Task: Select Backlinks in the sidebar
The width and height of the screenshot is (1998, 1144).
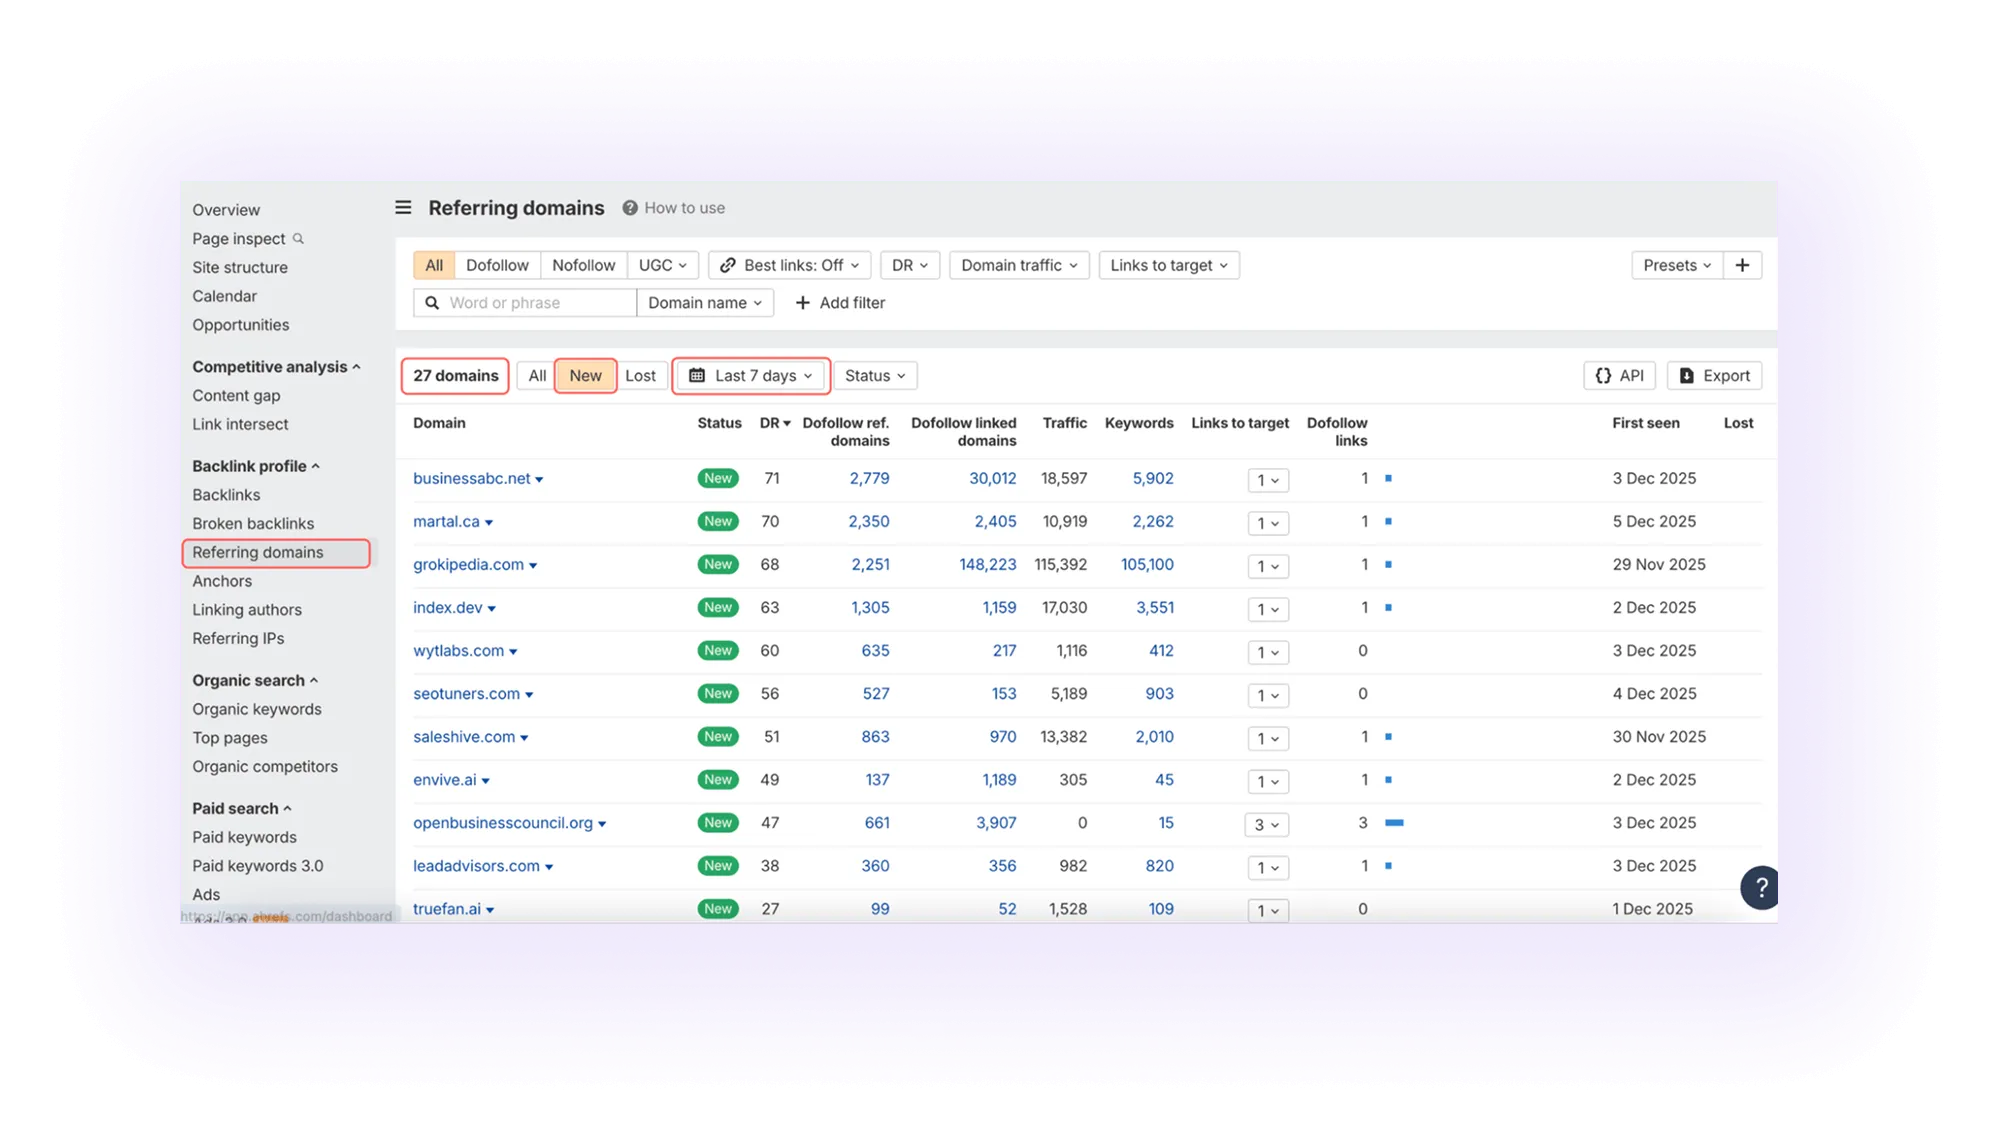Action: click(226, 494)
